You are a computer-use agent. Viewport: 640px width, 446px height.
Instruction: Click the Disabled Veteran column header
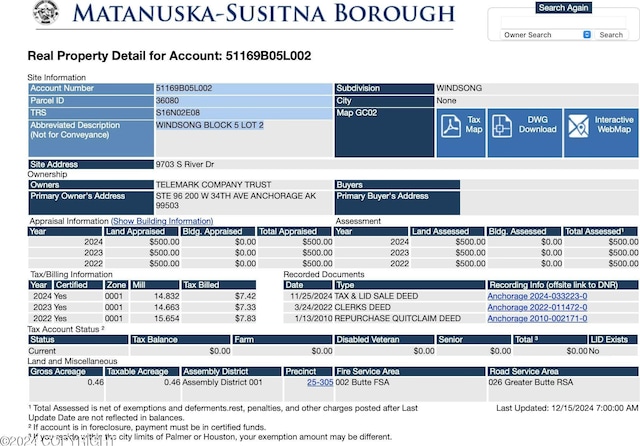click(384, 339)
